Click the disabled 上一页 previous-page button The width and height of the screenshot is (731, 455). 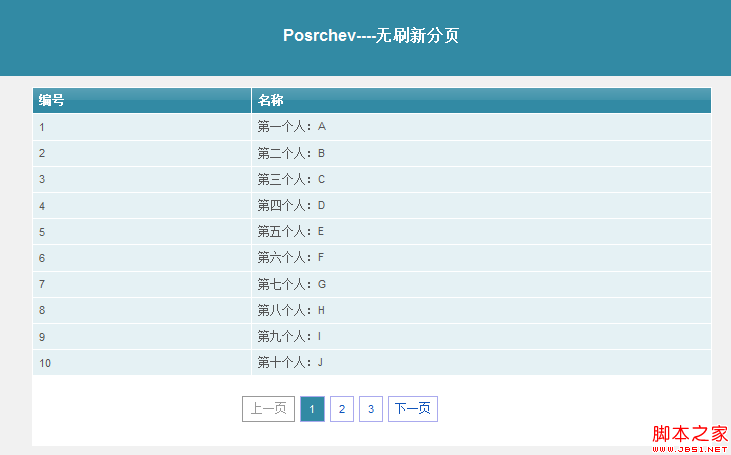pos(268,409)
